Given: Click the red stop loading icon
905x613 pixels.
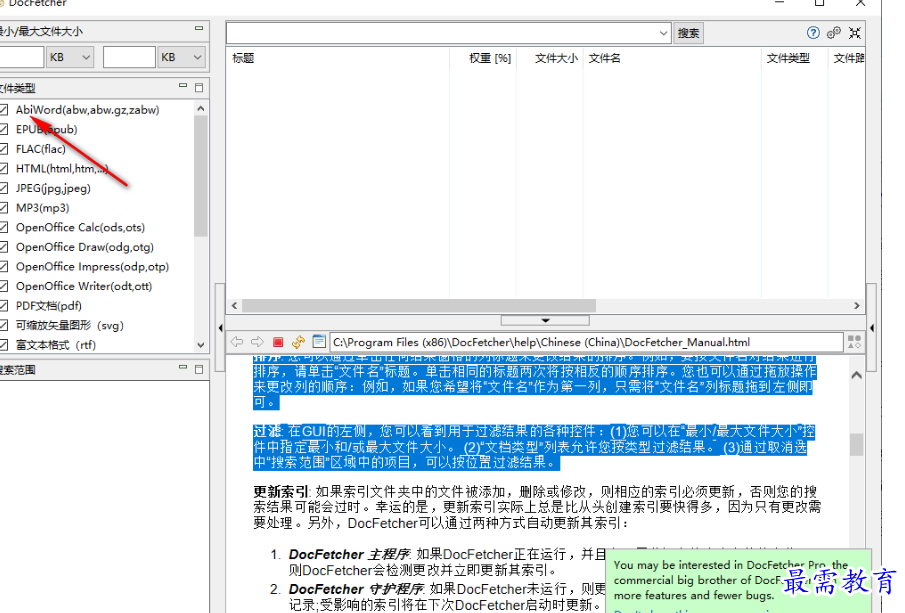Looking at the screenshot, I should 278,342.
